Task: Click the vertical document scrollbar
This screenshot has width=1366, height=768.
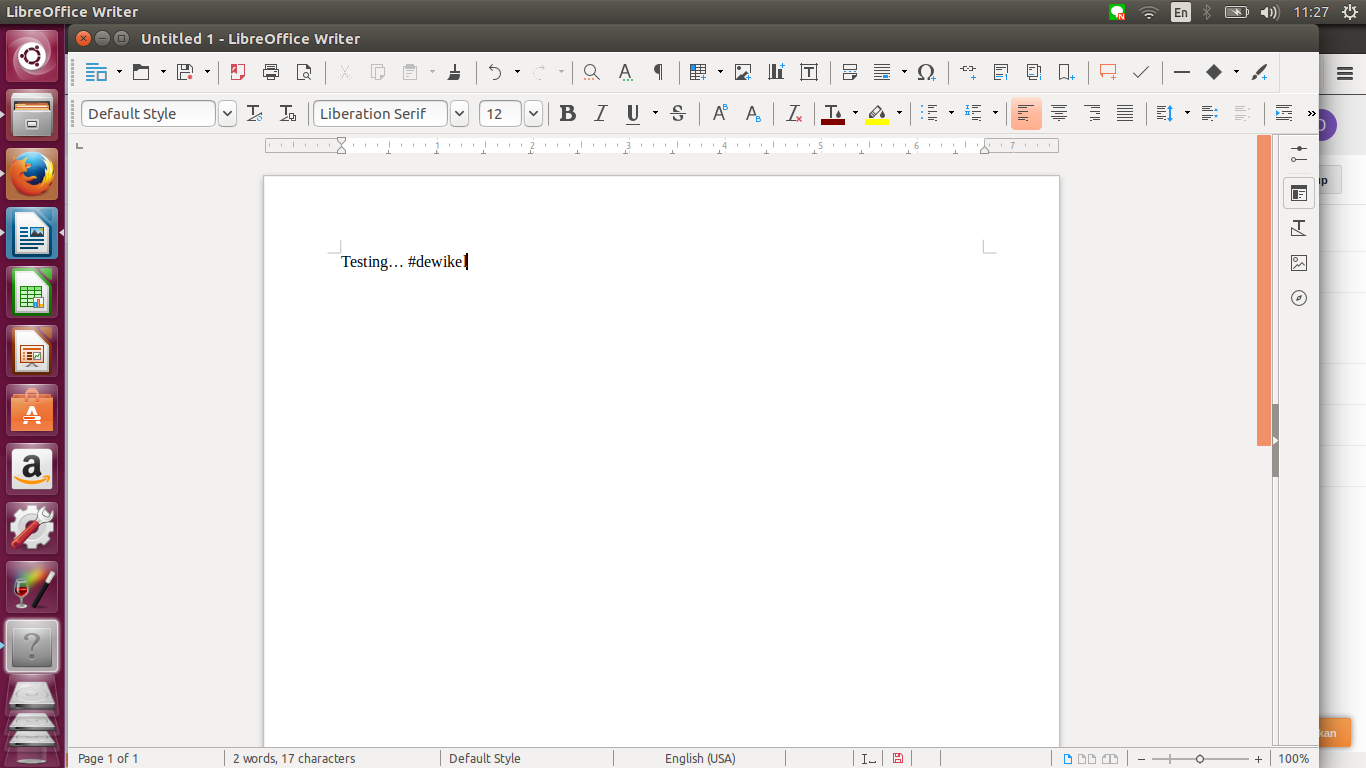Action: point(1264,289)
